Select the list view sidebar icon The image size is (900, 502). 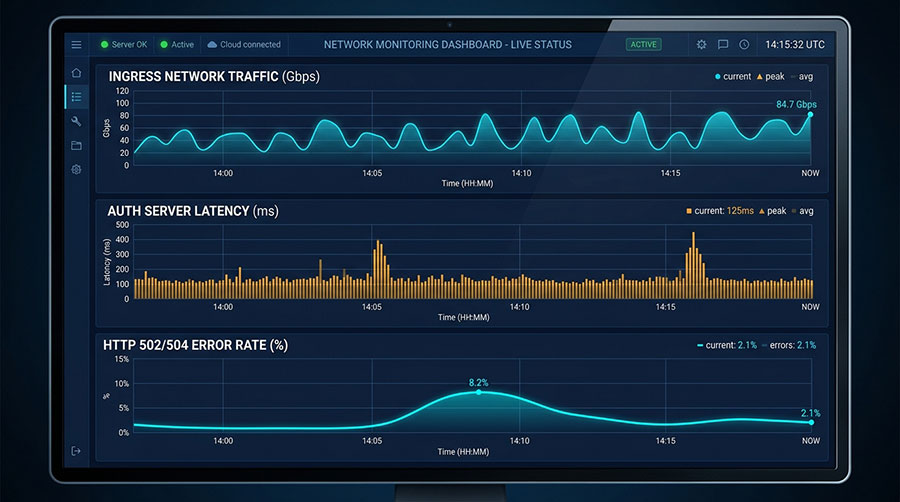76,97
